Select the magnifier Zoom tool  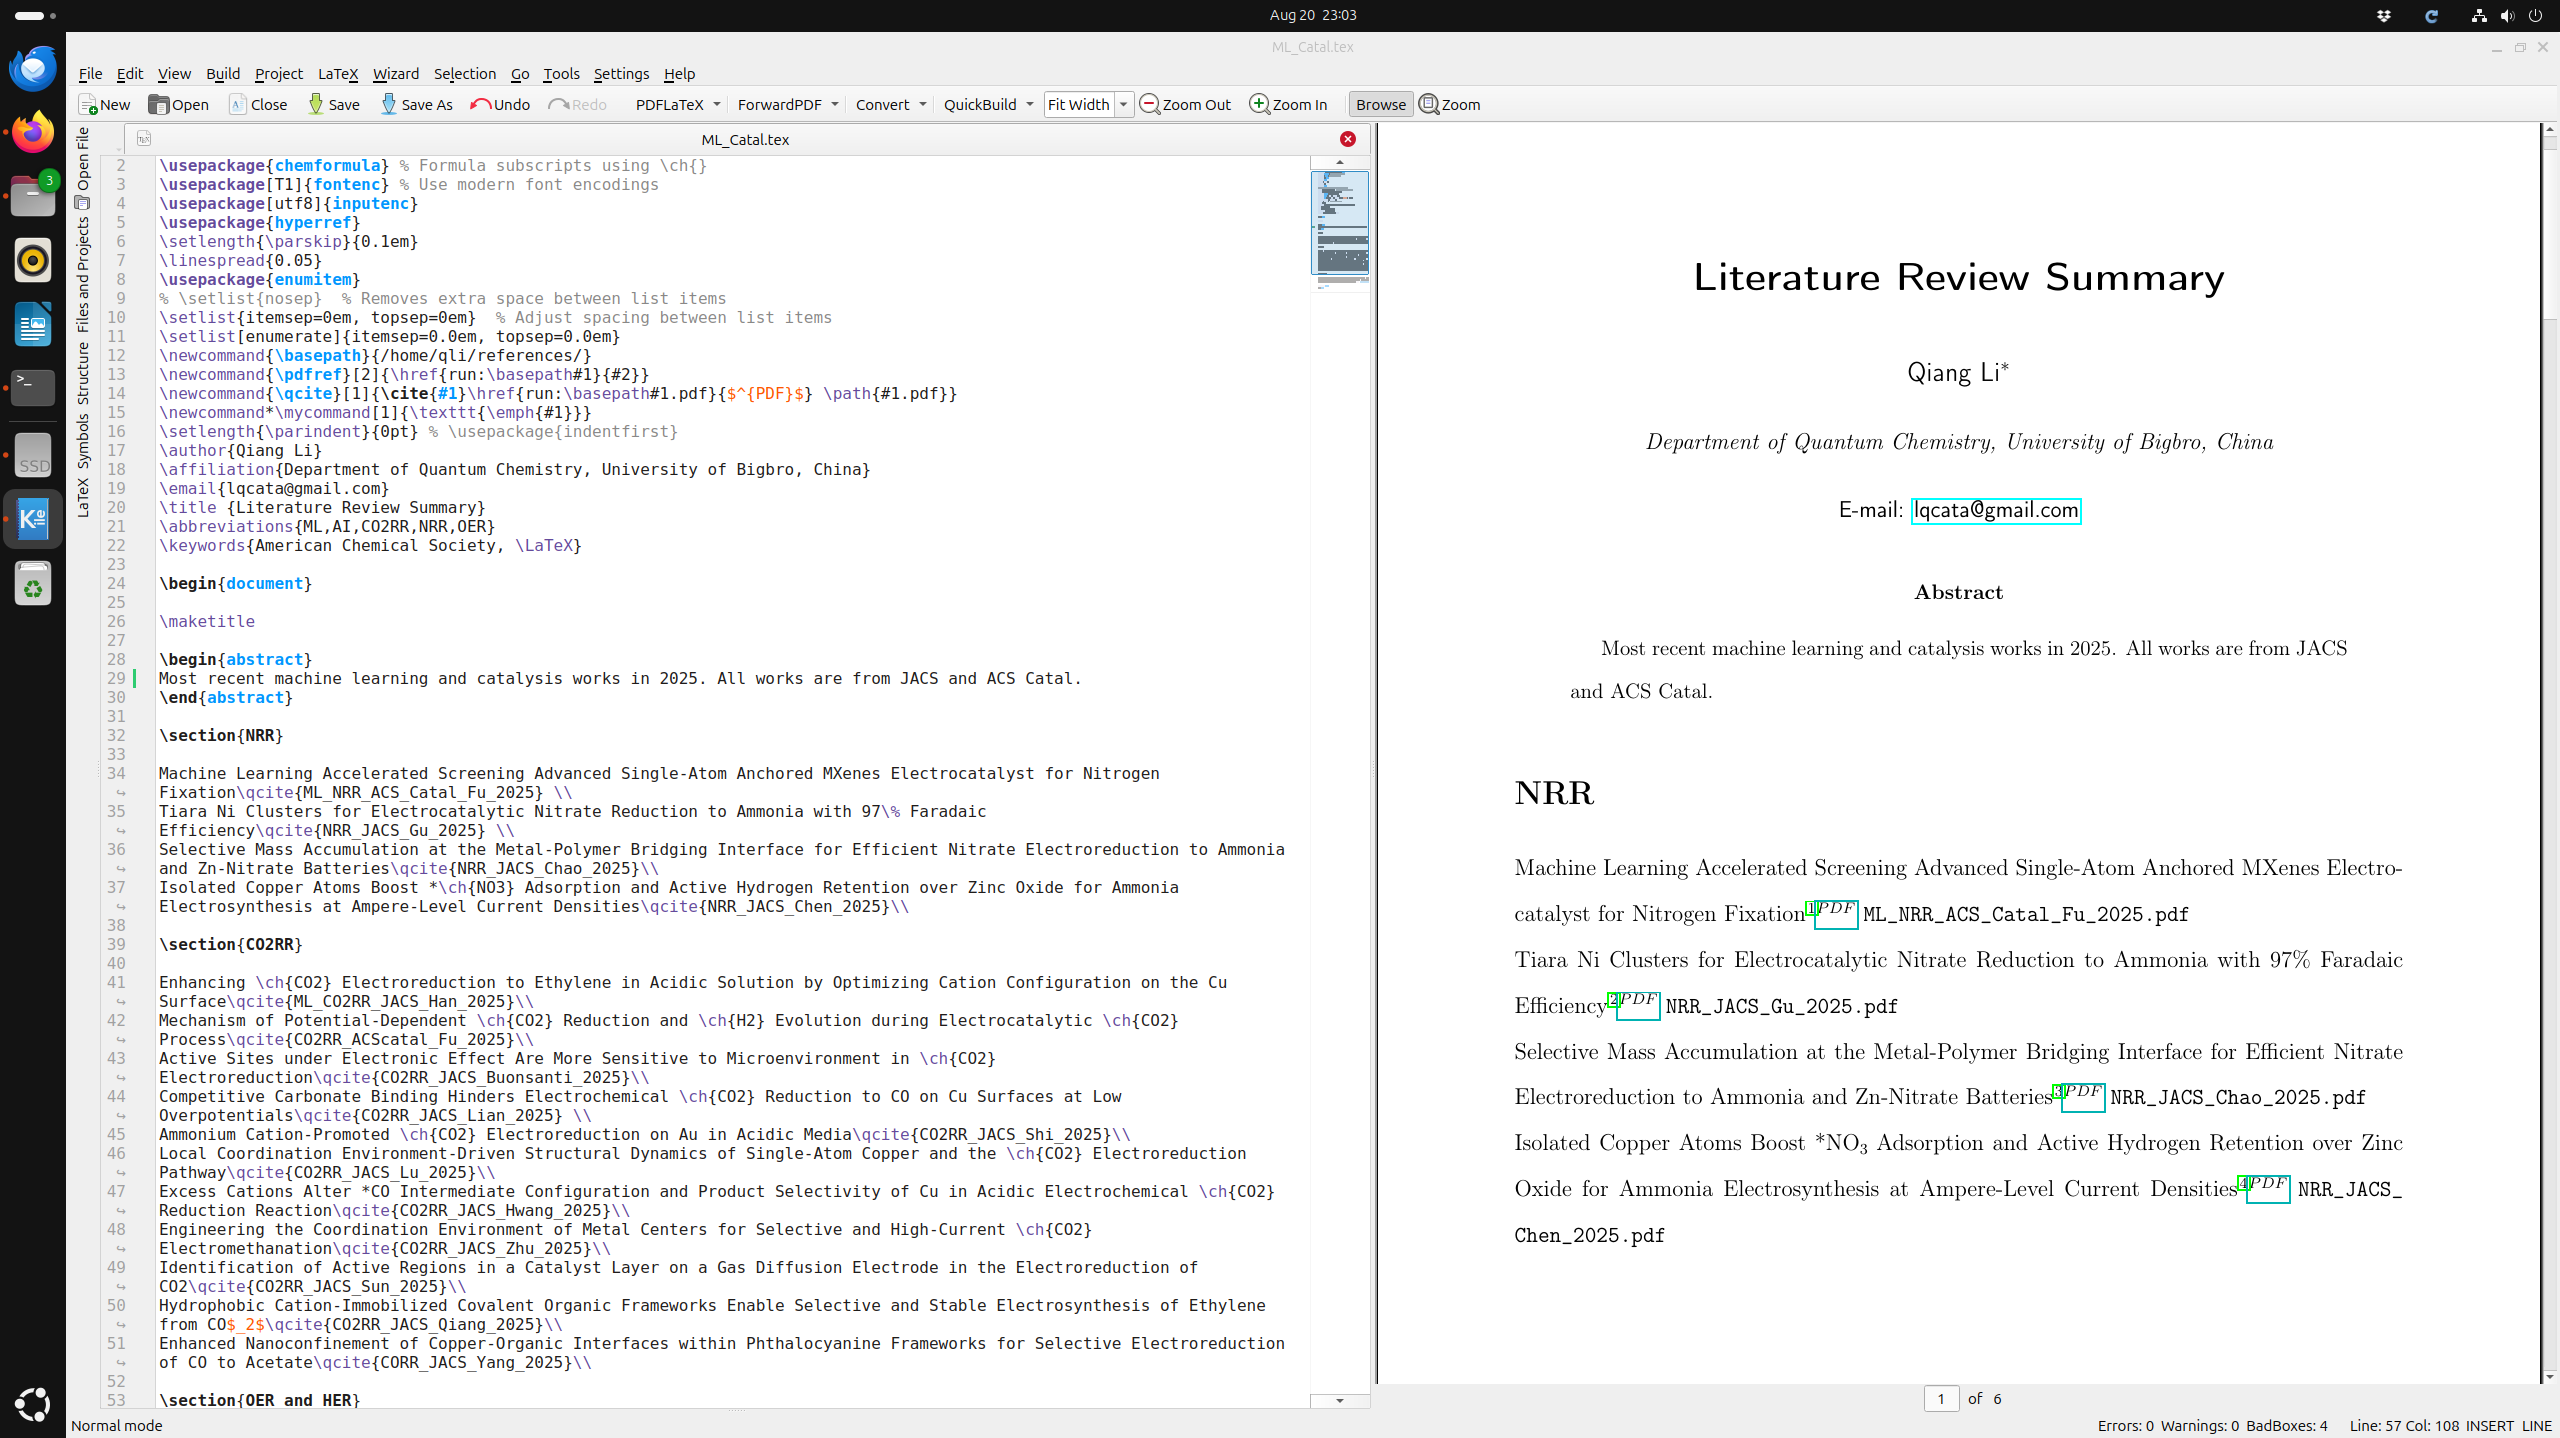coord(1449,104)
